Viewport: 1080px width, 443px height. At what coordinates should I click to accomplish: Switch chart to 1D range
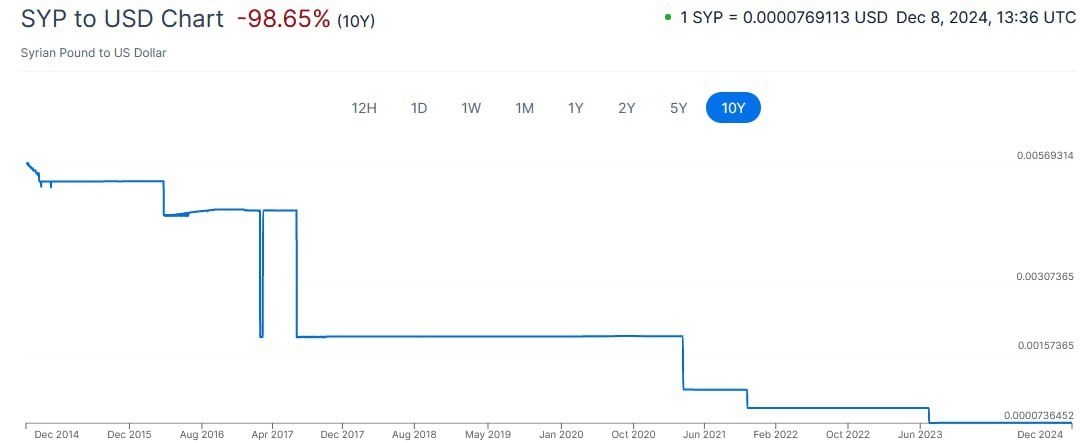coord(419,108)
